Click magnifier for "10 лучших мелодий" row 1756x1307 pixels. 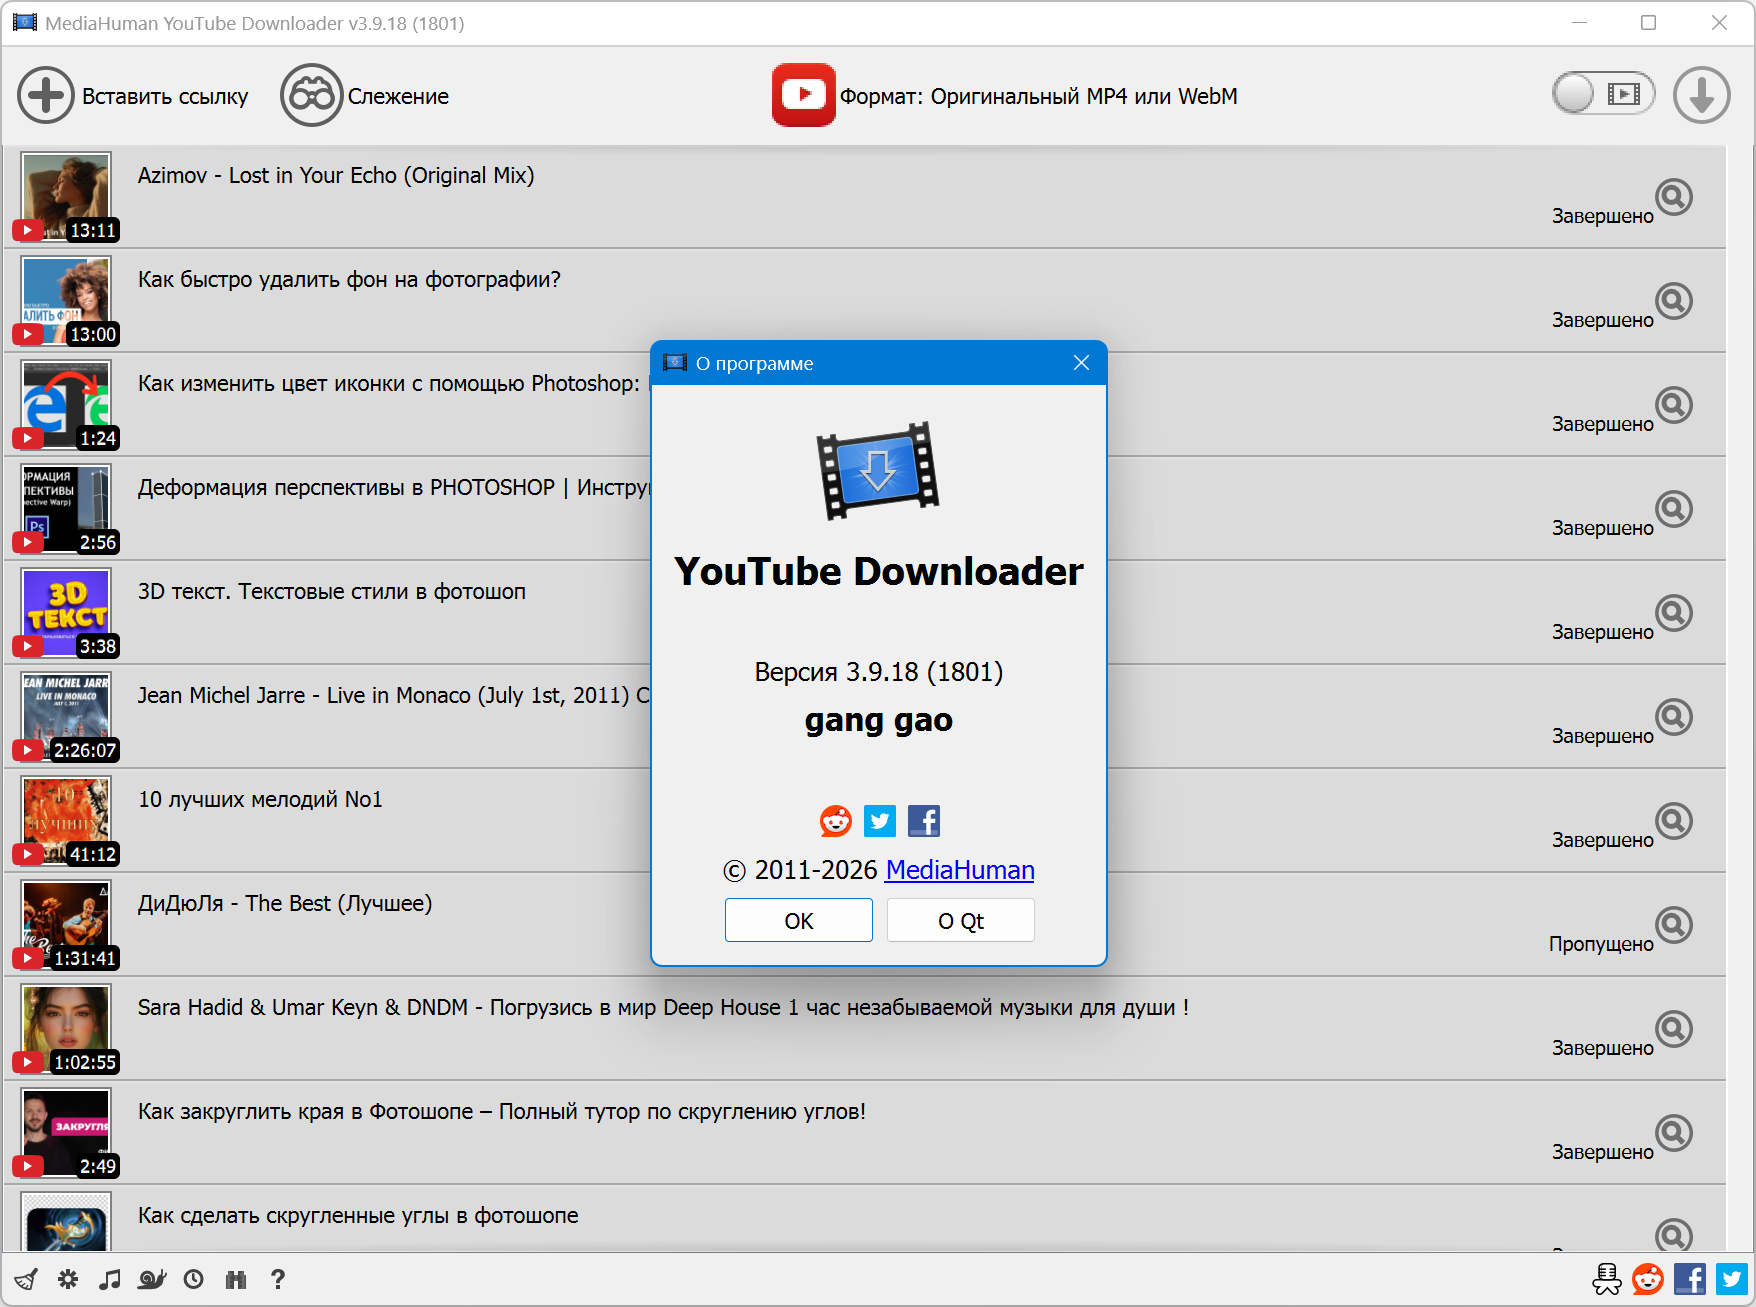(1673, 821)
